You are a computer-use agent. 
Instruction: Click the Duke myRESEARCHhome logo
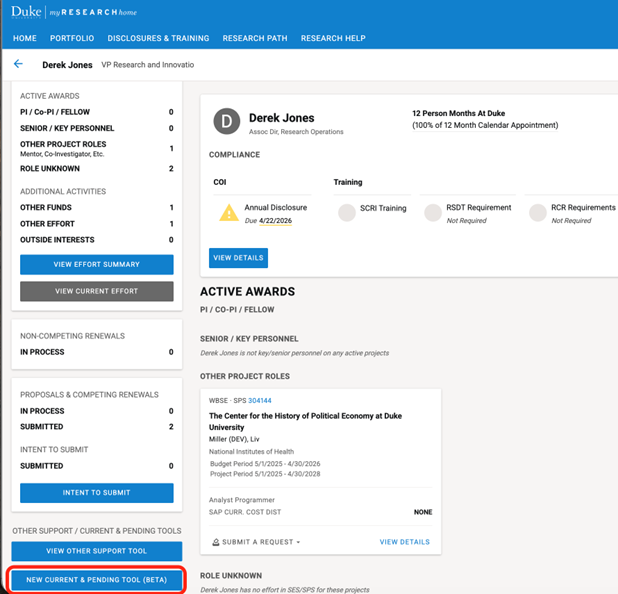click(x=75, y=12)
